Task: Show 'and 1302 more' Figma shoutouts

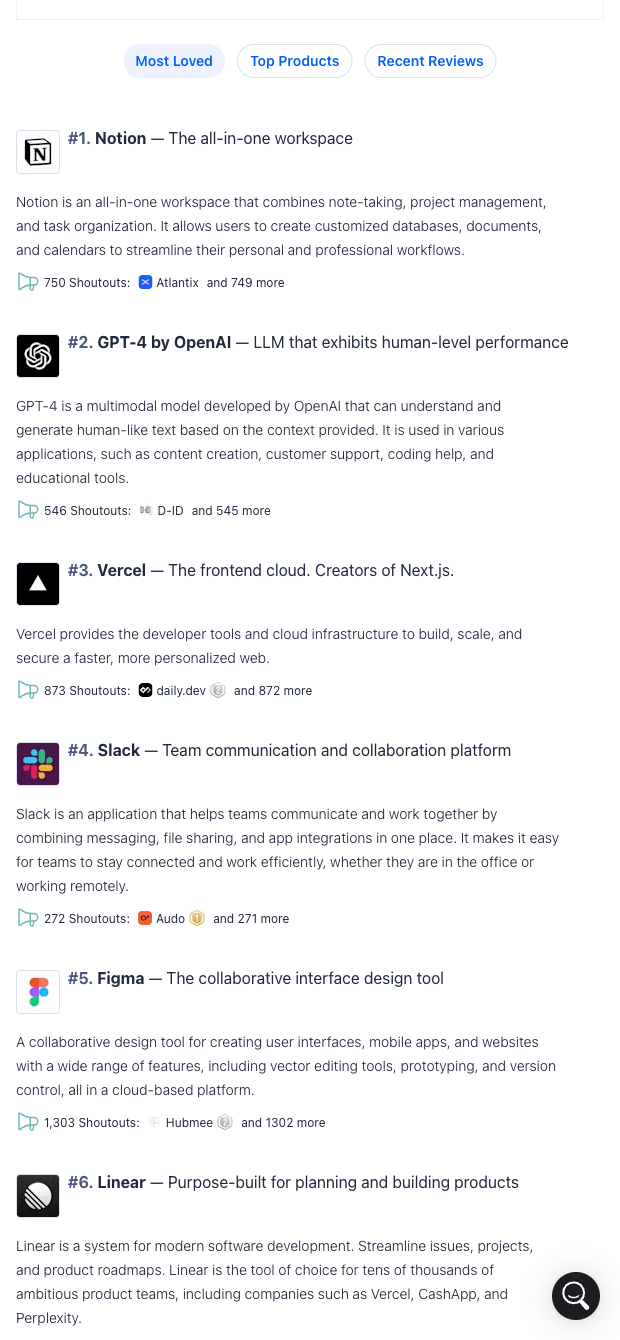Action: [283, 1123]
